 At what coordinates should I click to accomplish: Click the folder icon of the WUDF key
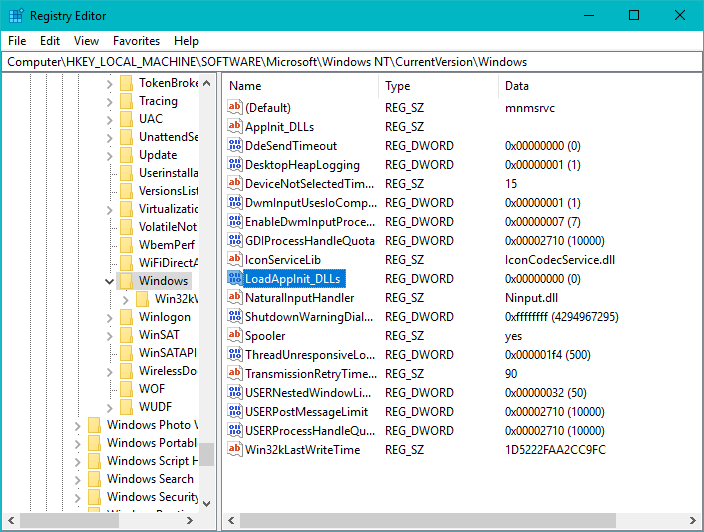pos(127,407)
